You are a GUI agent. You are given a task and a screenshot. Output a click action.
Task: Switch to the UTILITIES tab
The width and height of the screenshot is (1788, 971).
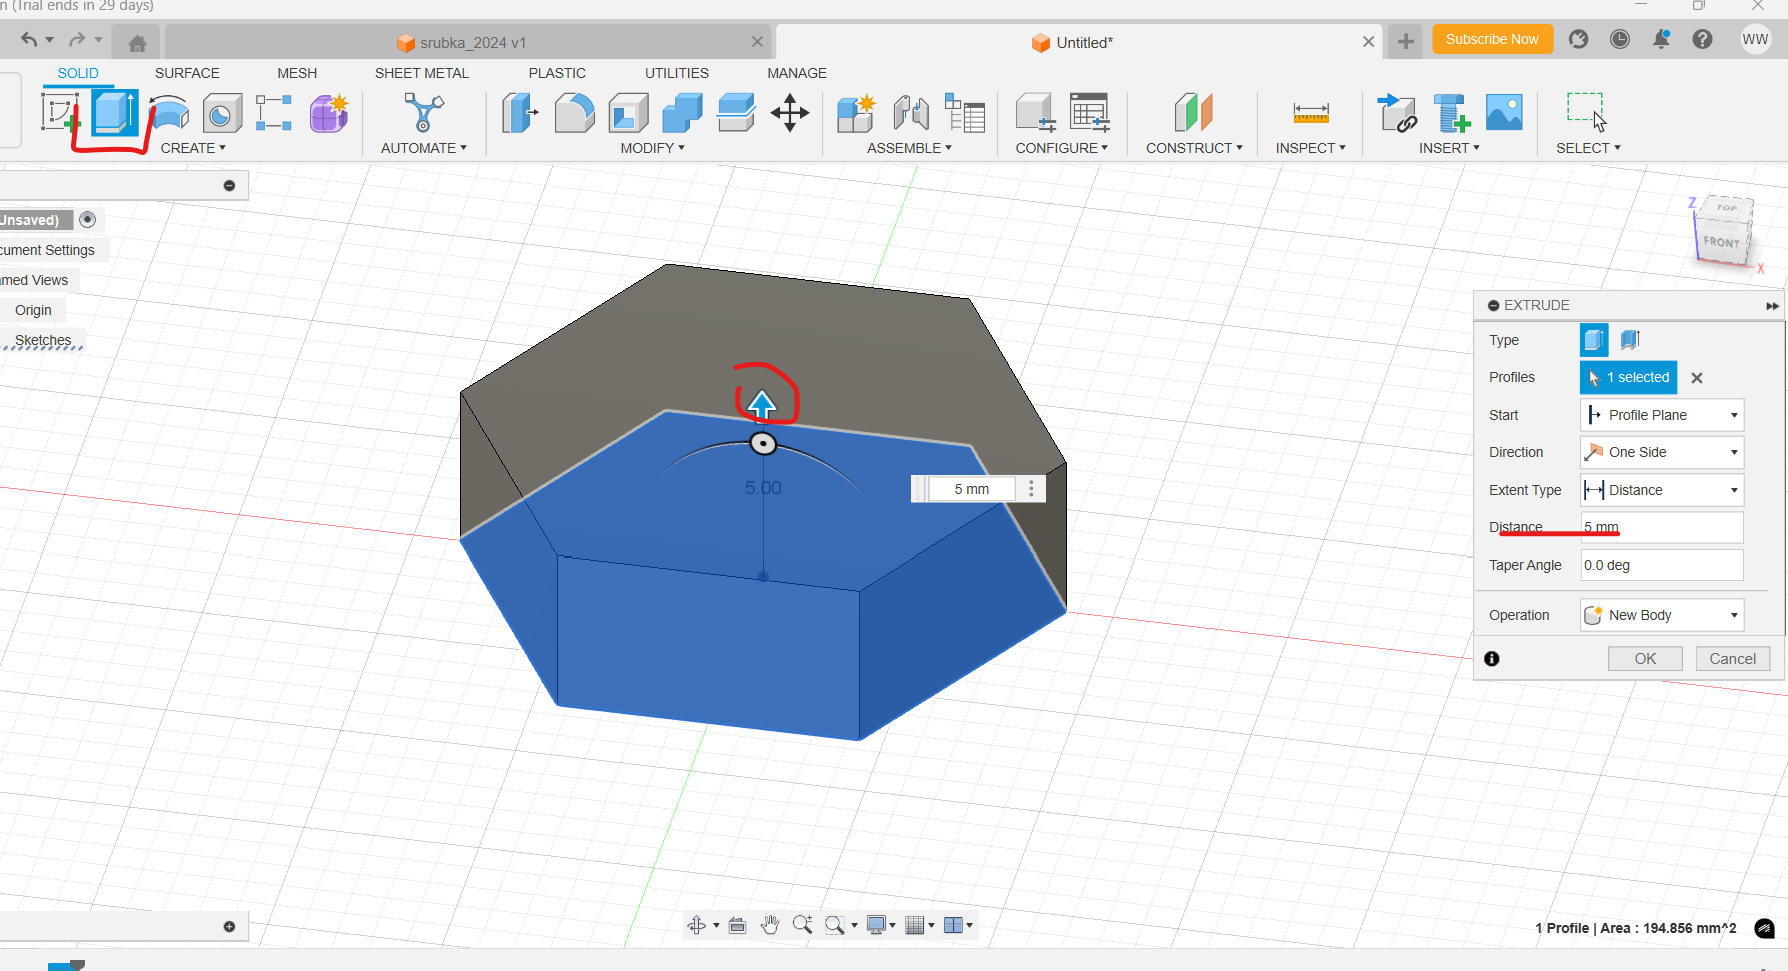click(x=677, y=73)
